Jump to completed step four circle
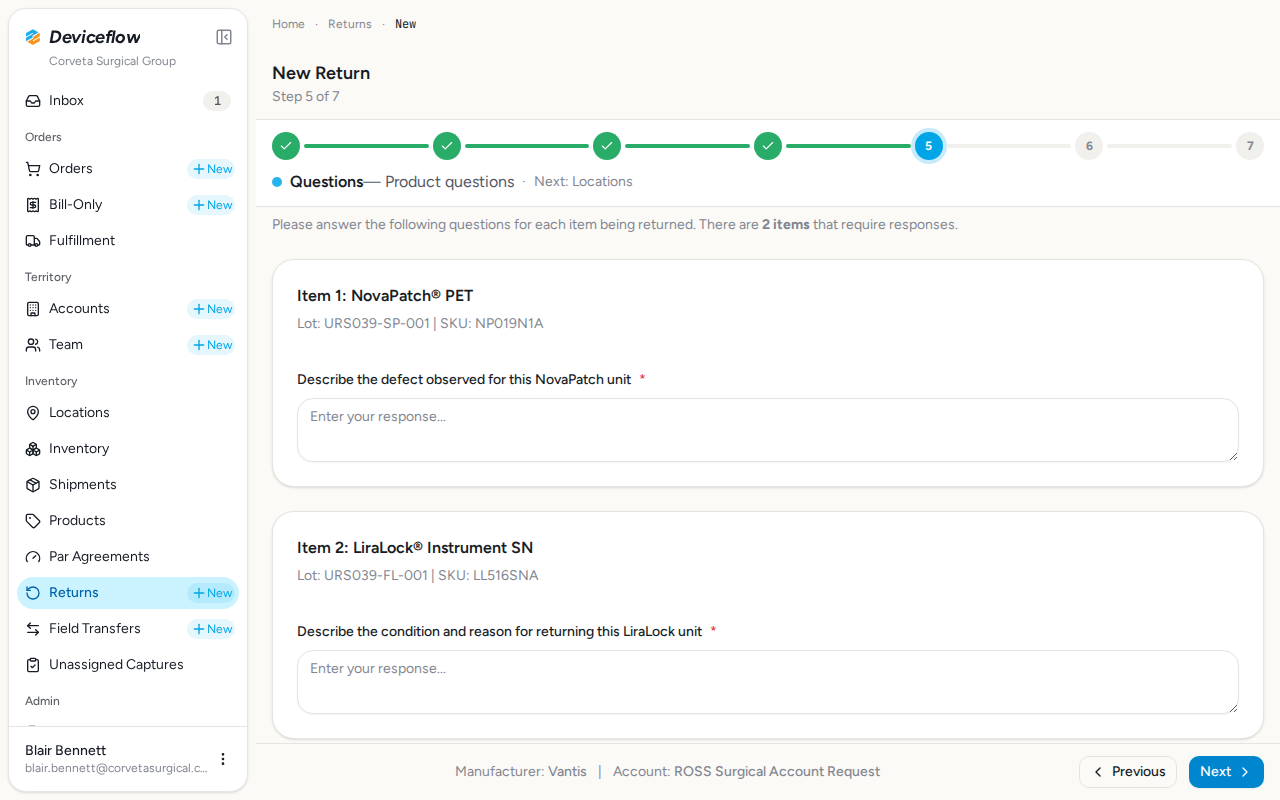1280x800 pixels. tap(768, 146)
